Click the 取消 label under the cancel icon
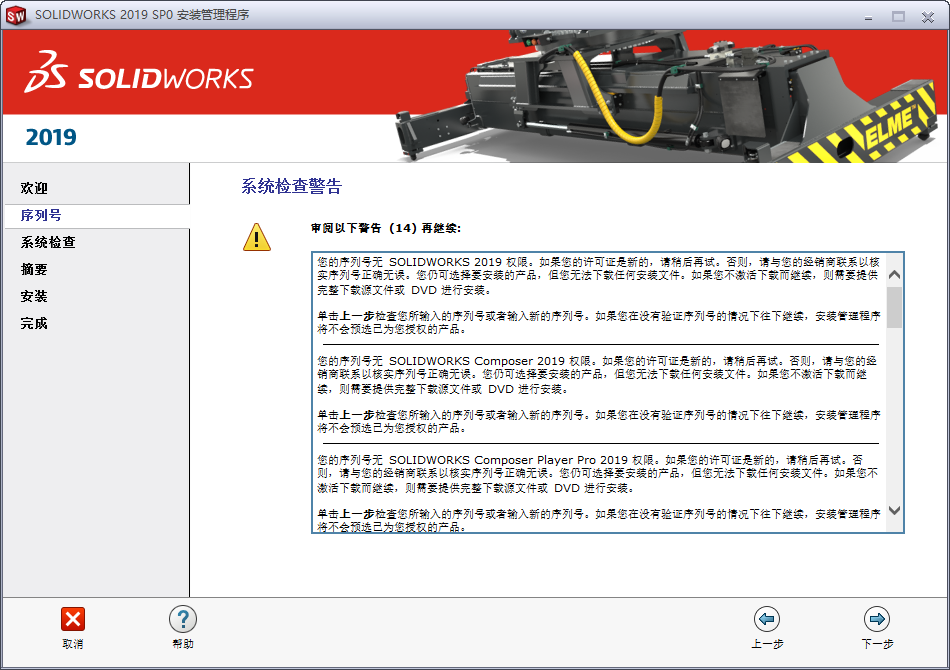 pyautogui.click(x=73, y=644)
